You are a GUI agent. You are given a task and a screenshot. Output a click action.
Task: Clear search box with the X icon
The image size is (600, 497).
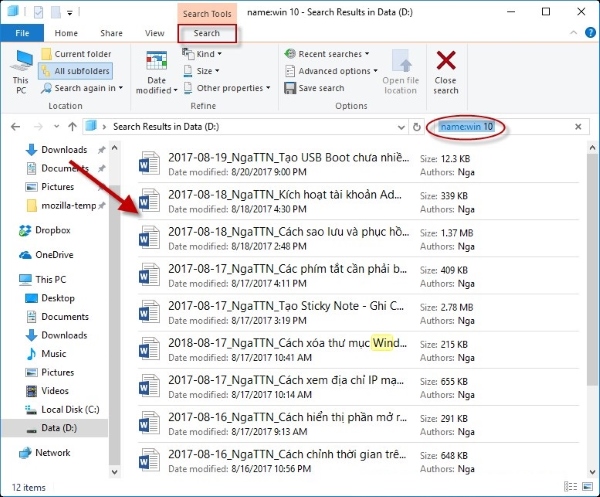pyautogui.click(x=578, y=127)
